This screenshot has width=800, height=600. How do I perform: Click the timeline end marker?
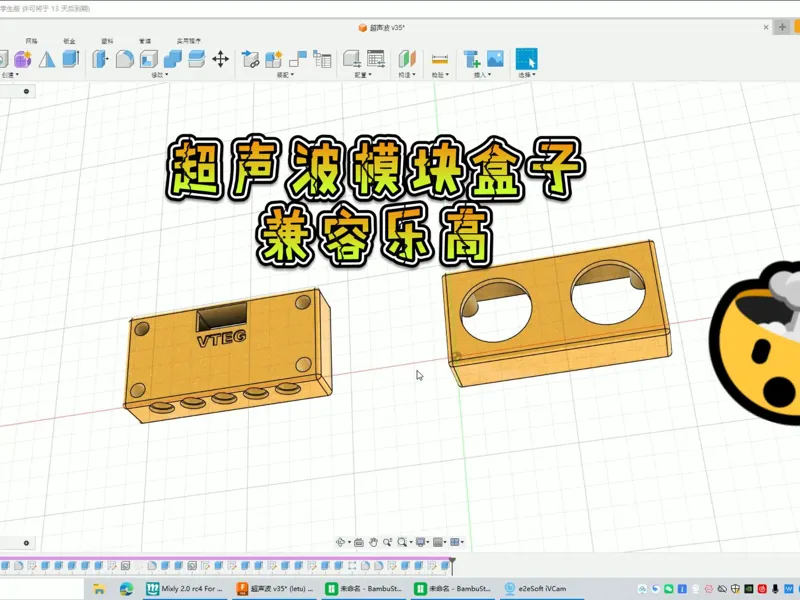[452, 566]
